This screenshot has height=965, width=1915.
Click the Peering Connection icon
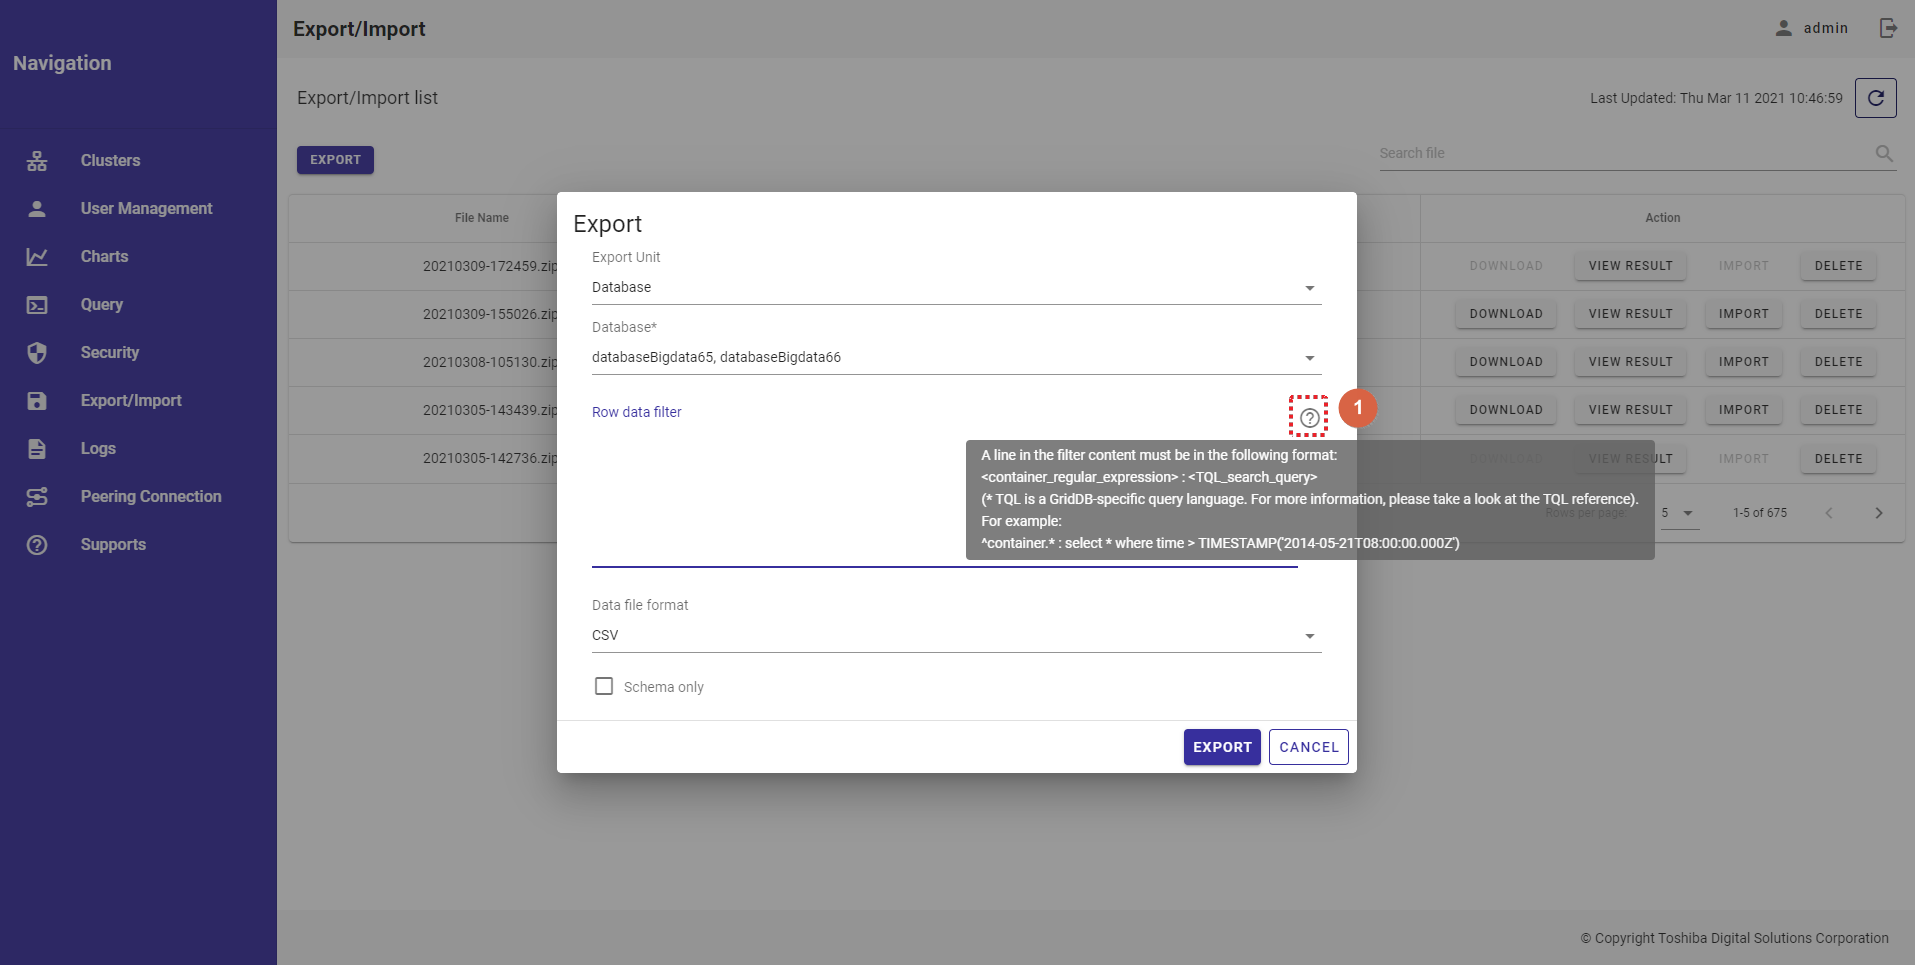37,496
